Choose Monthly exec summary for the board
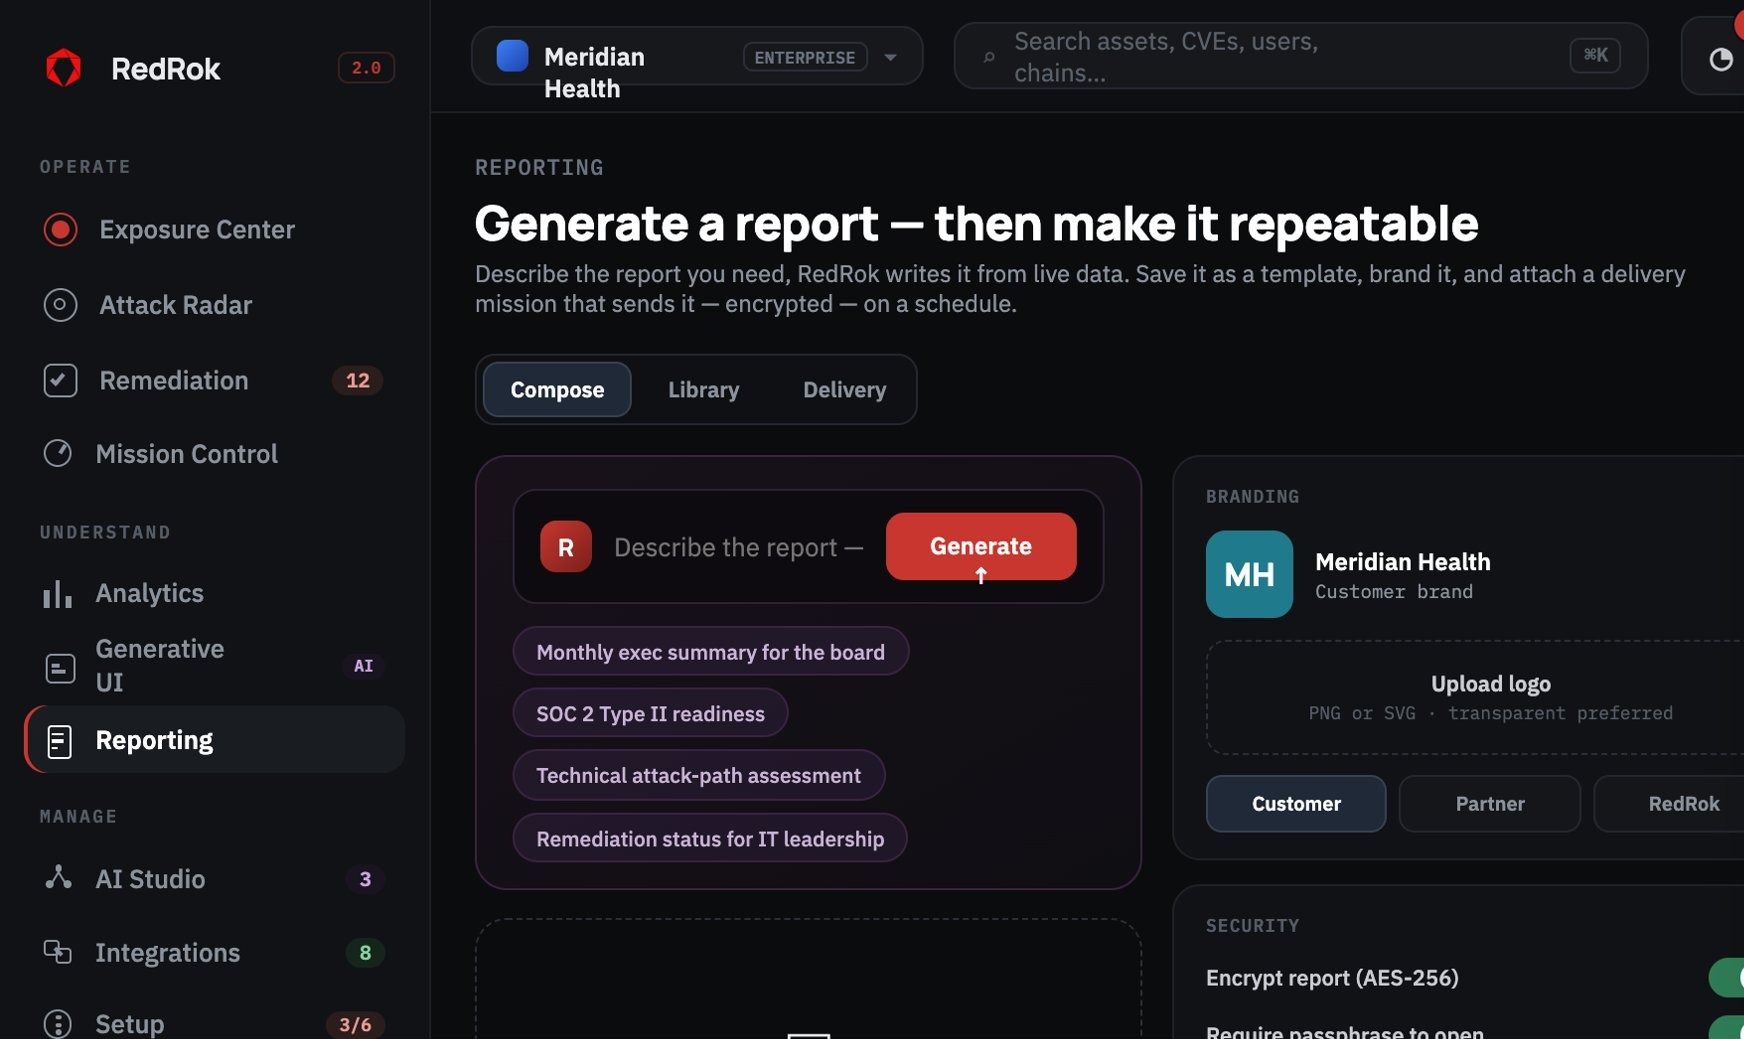This screenshot has width=1744, height=1039. [x=710, y=652]
